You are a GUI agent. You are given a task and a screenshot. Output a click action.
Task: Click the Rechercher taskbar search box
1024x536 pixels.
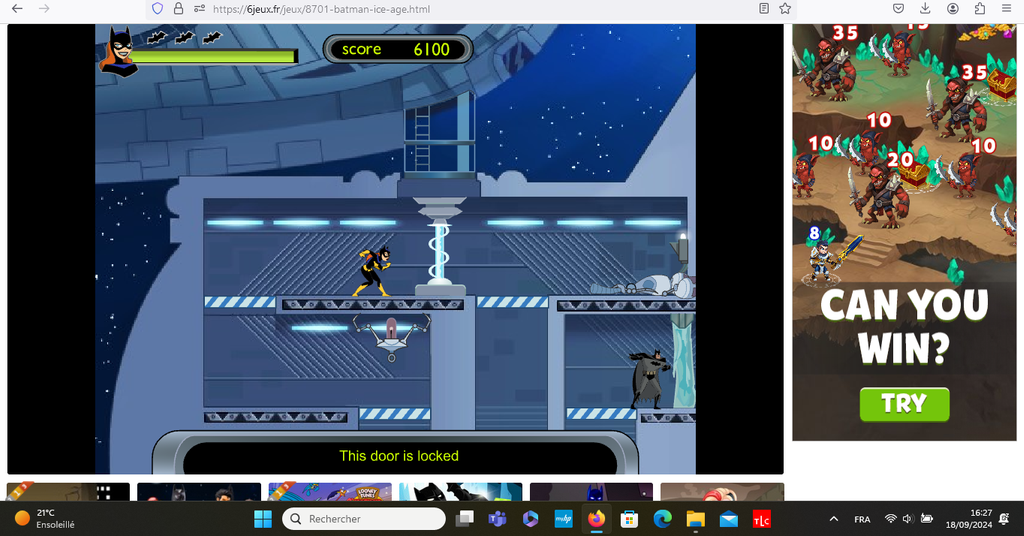[364, 519]
